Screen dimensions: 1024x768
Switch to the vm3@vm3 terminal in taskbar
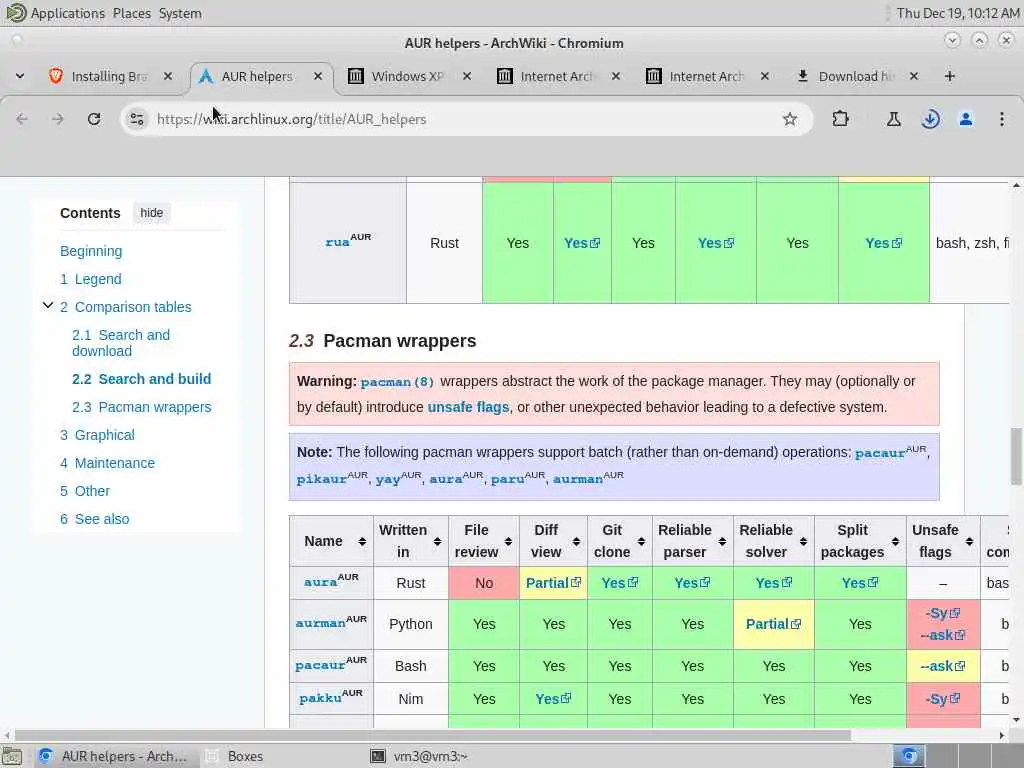(x=430, y=756)
